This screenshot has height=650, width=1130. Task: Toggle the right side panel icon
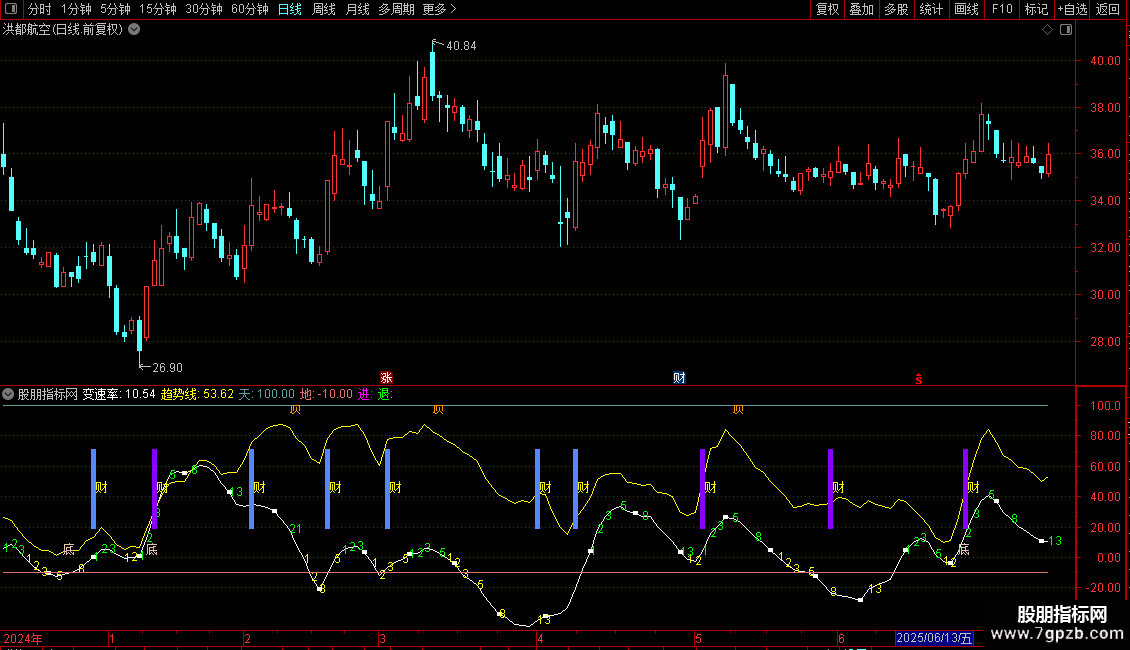point(1065,30)
